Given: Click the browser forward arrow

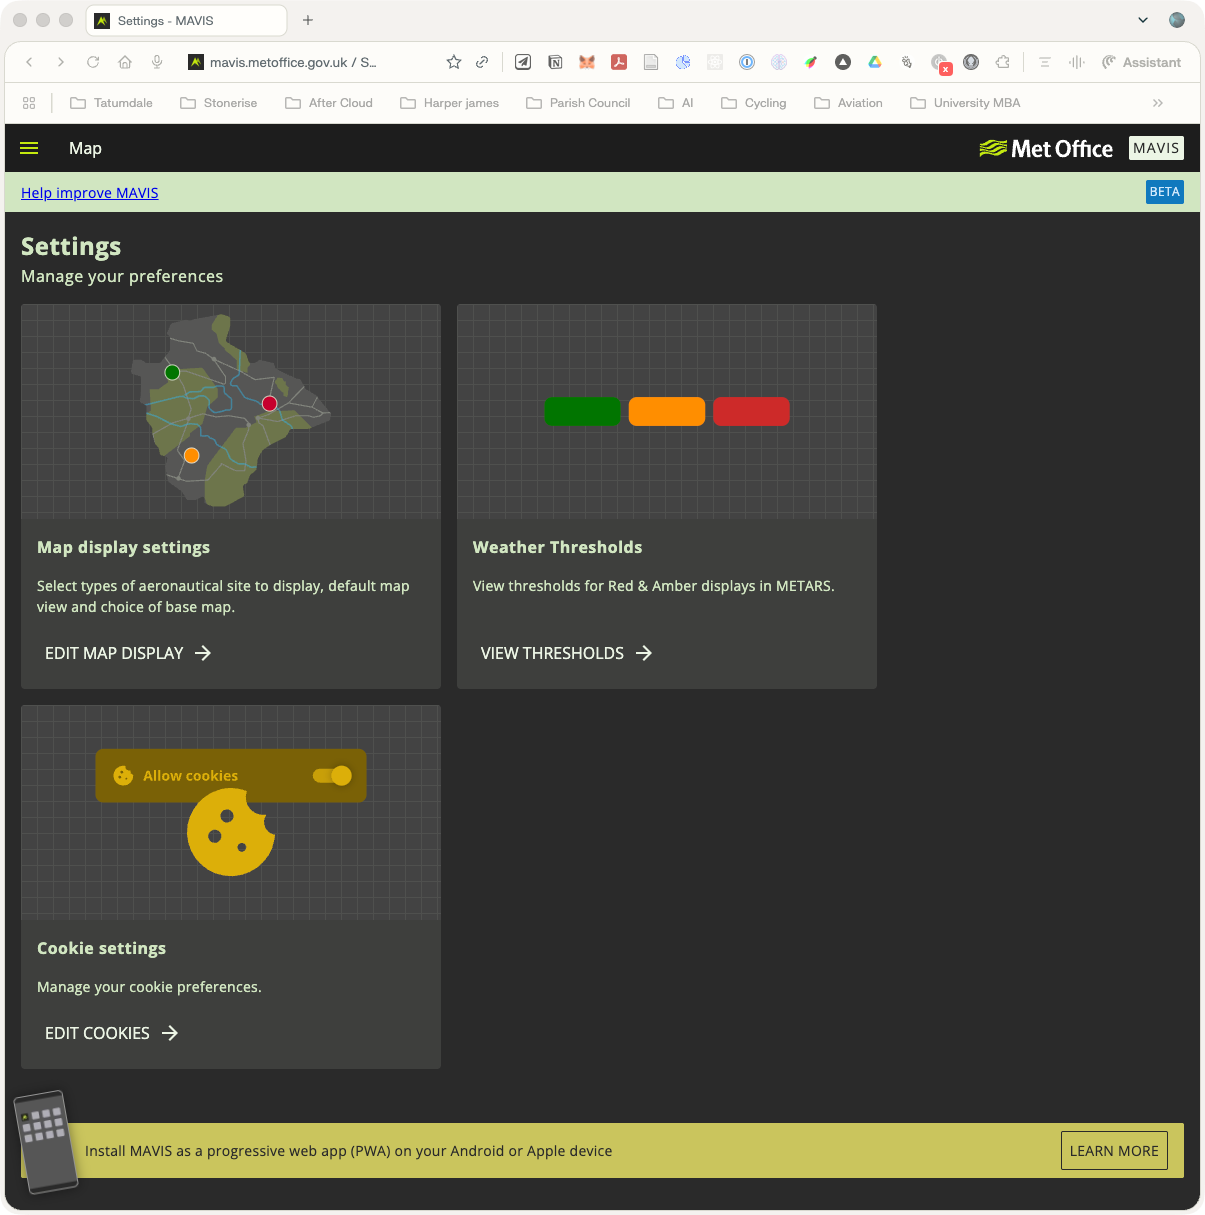Looking at the screenshot, I should 61,62.
